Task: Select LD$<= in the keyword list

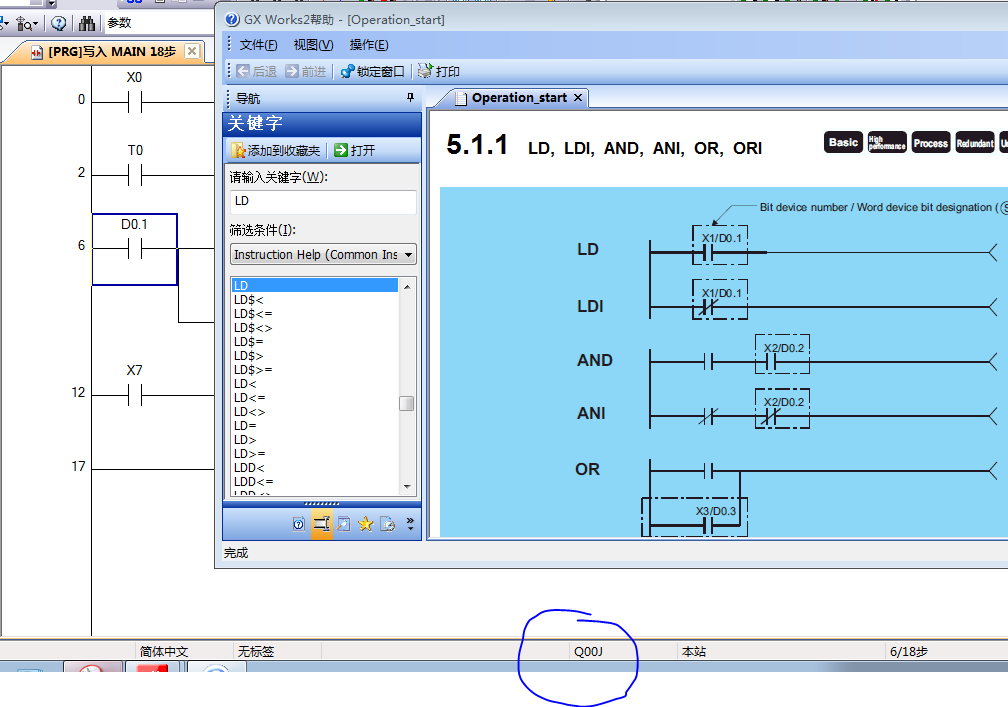Action: click(252, 314)
